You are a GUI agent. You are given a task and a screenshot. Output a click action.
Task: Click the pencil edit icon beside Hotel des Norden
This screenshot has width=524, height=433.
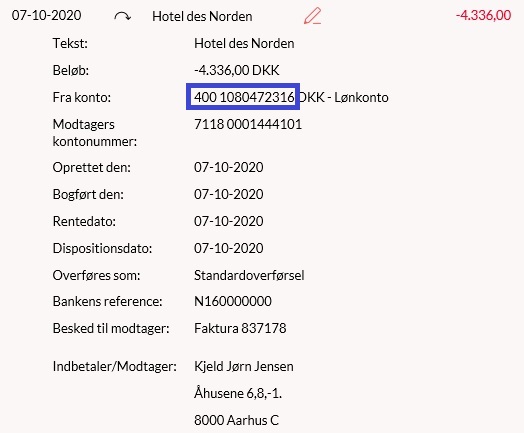click(x=312, y=16)
